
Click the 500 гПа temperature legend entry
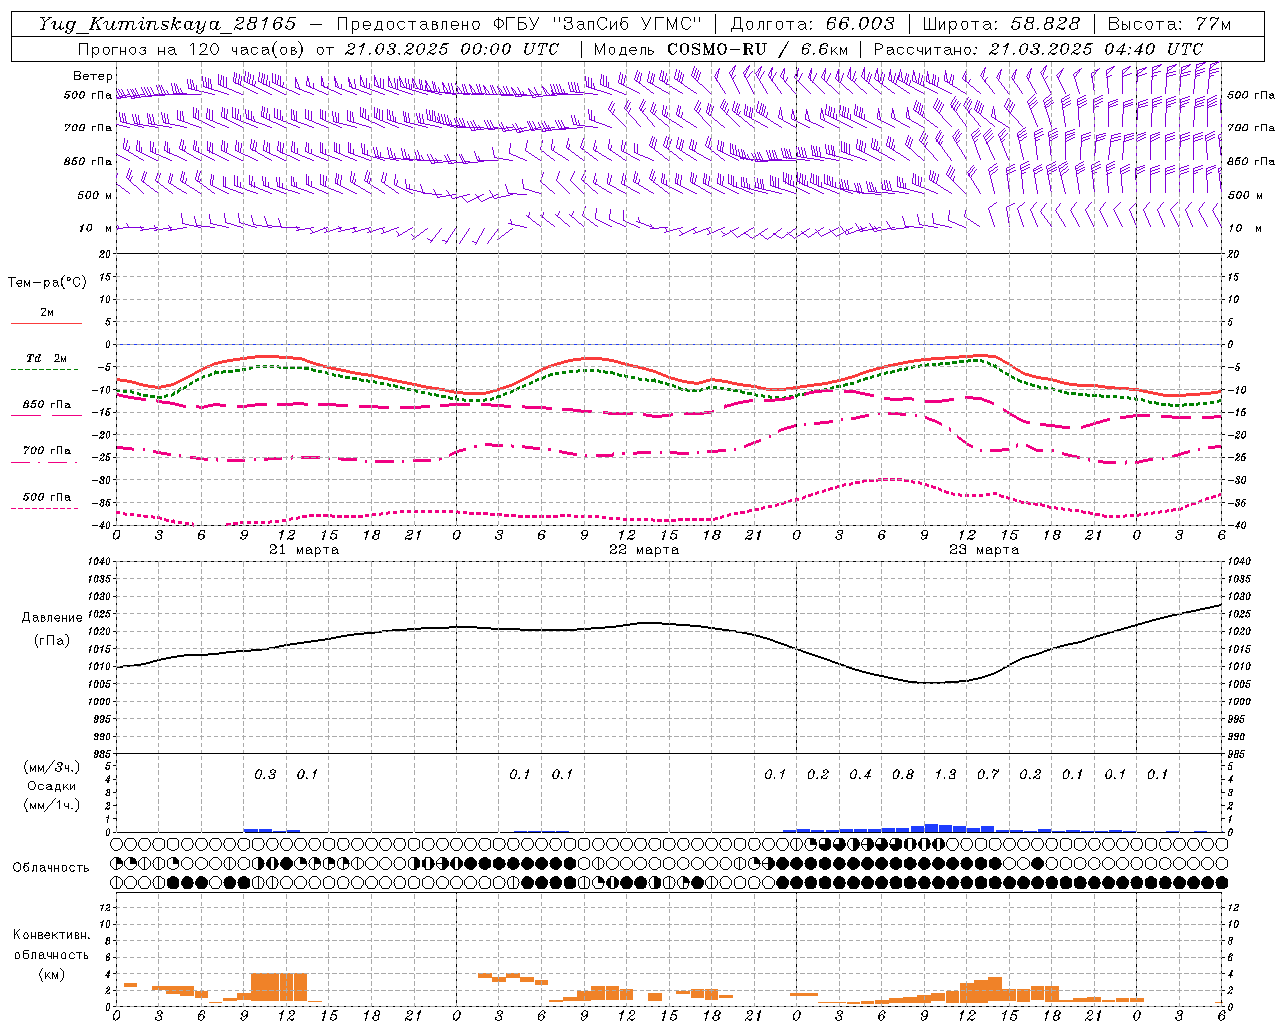coord(47,497)
